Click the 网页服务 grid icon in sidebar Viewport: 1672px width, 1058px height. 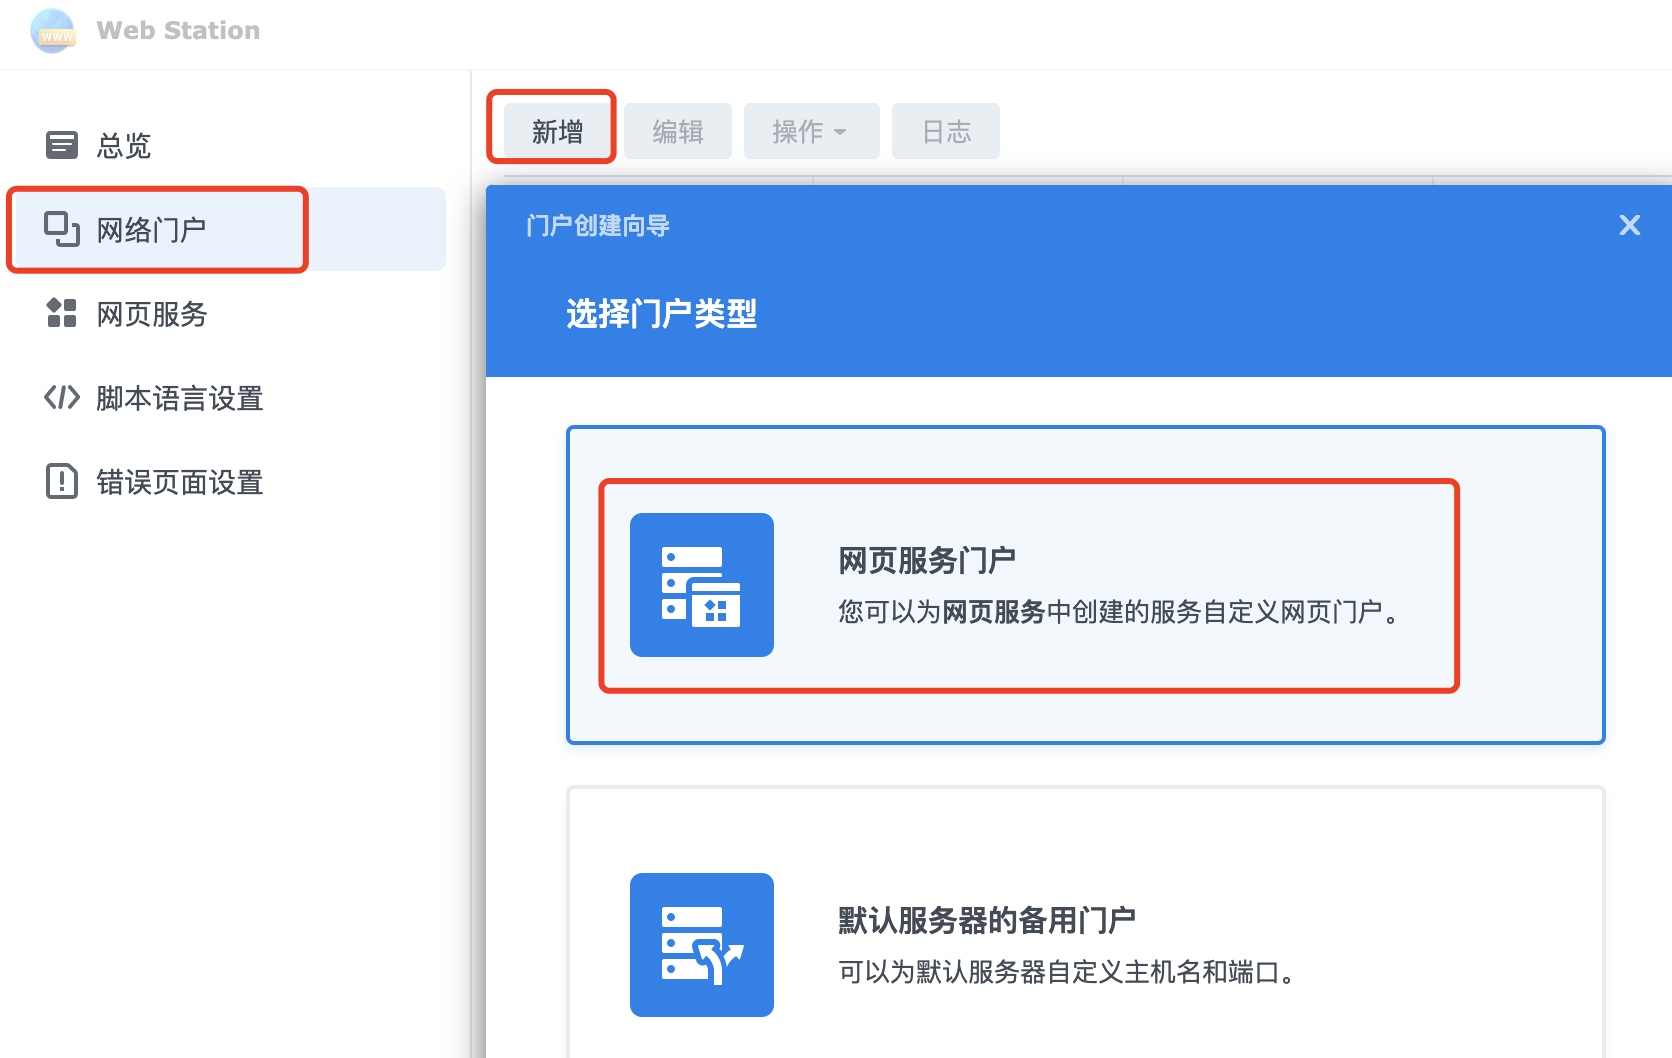(x=61, y=313)
